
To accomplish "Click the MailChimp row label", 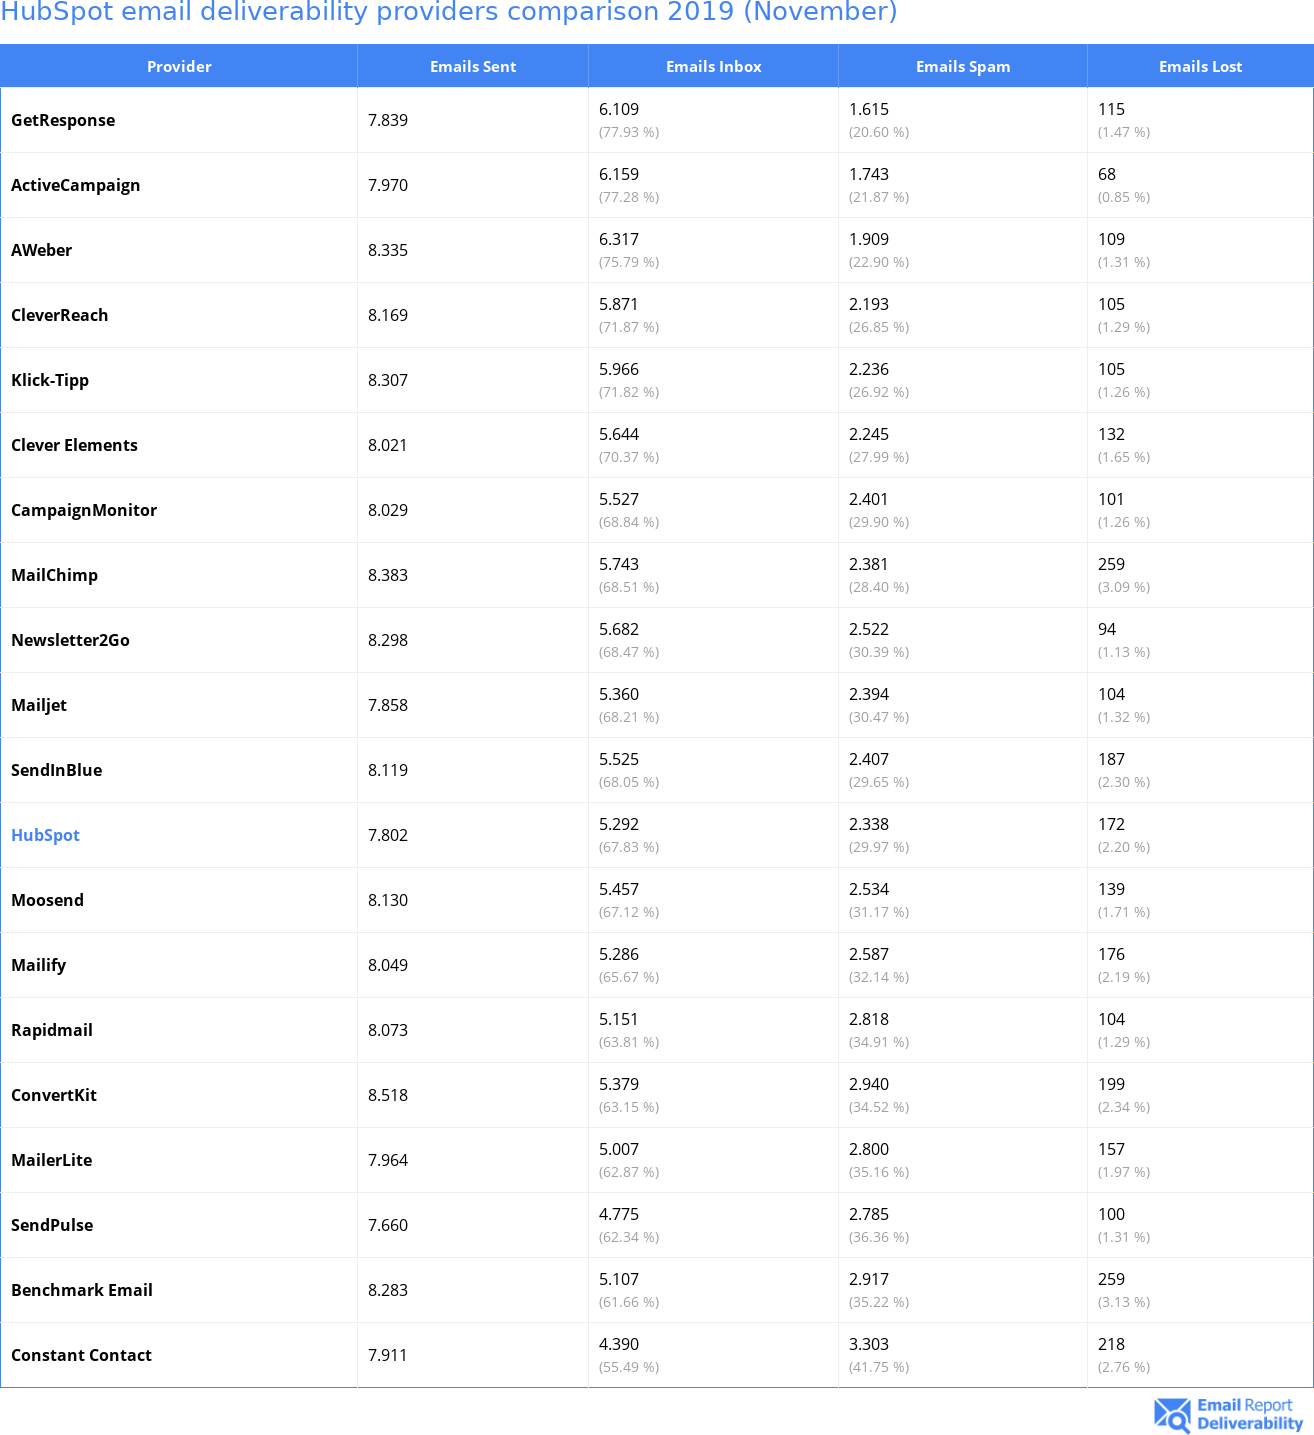I will point(54,575).
